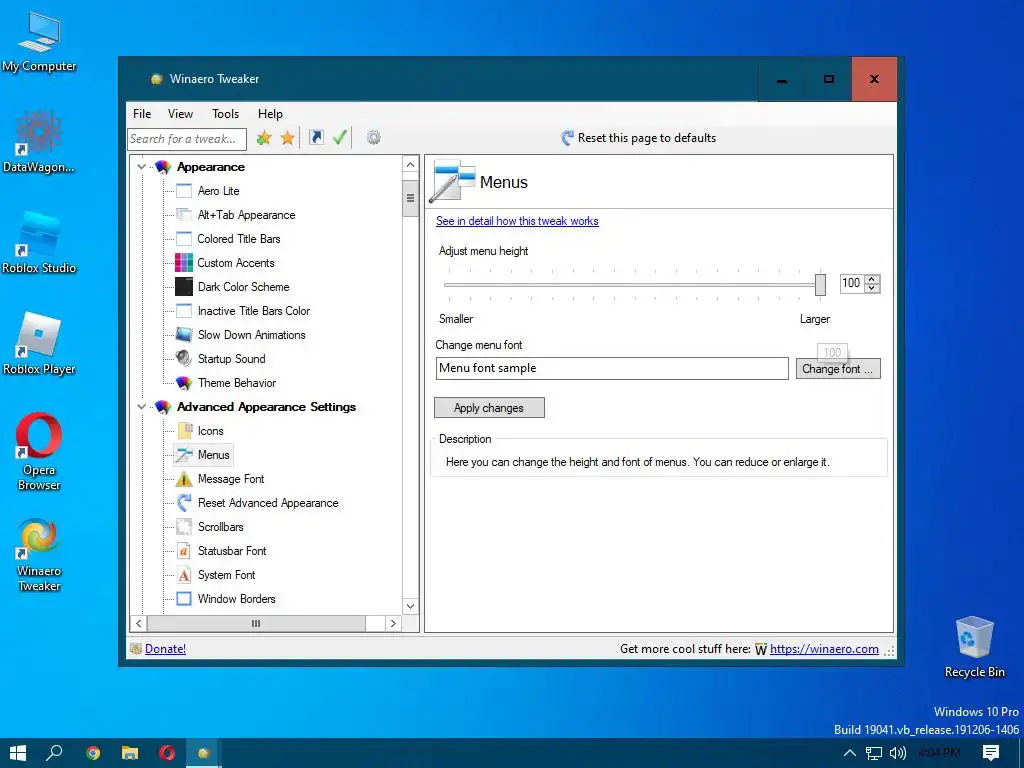Click the Aero Lite tree icon

point(184,191)
